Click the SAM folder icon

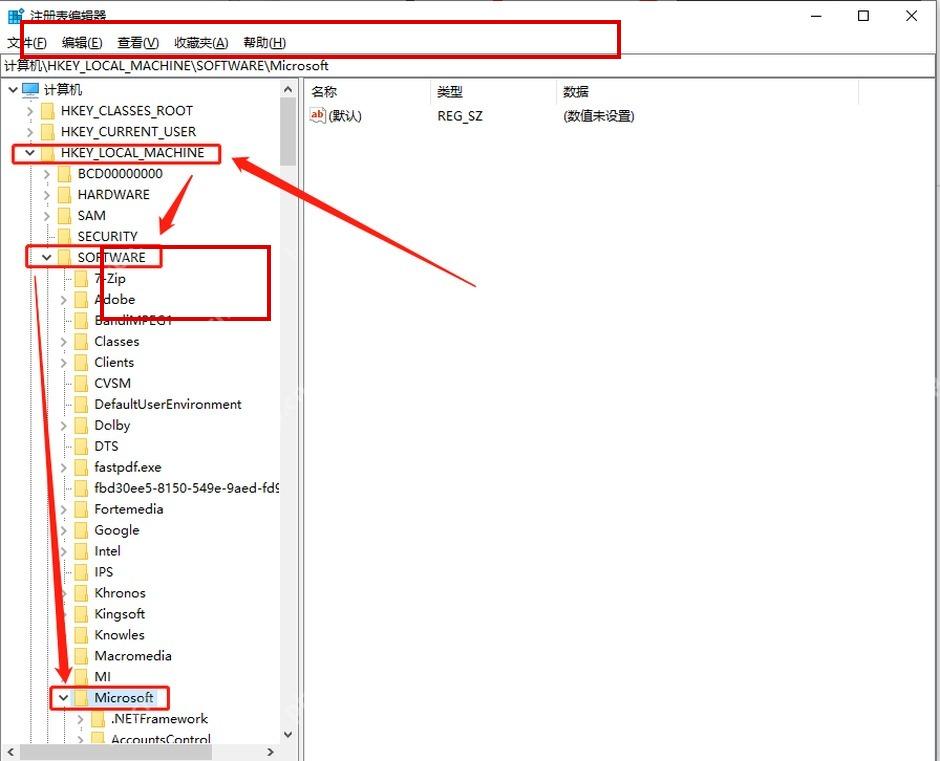[64, 216]
